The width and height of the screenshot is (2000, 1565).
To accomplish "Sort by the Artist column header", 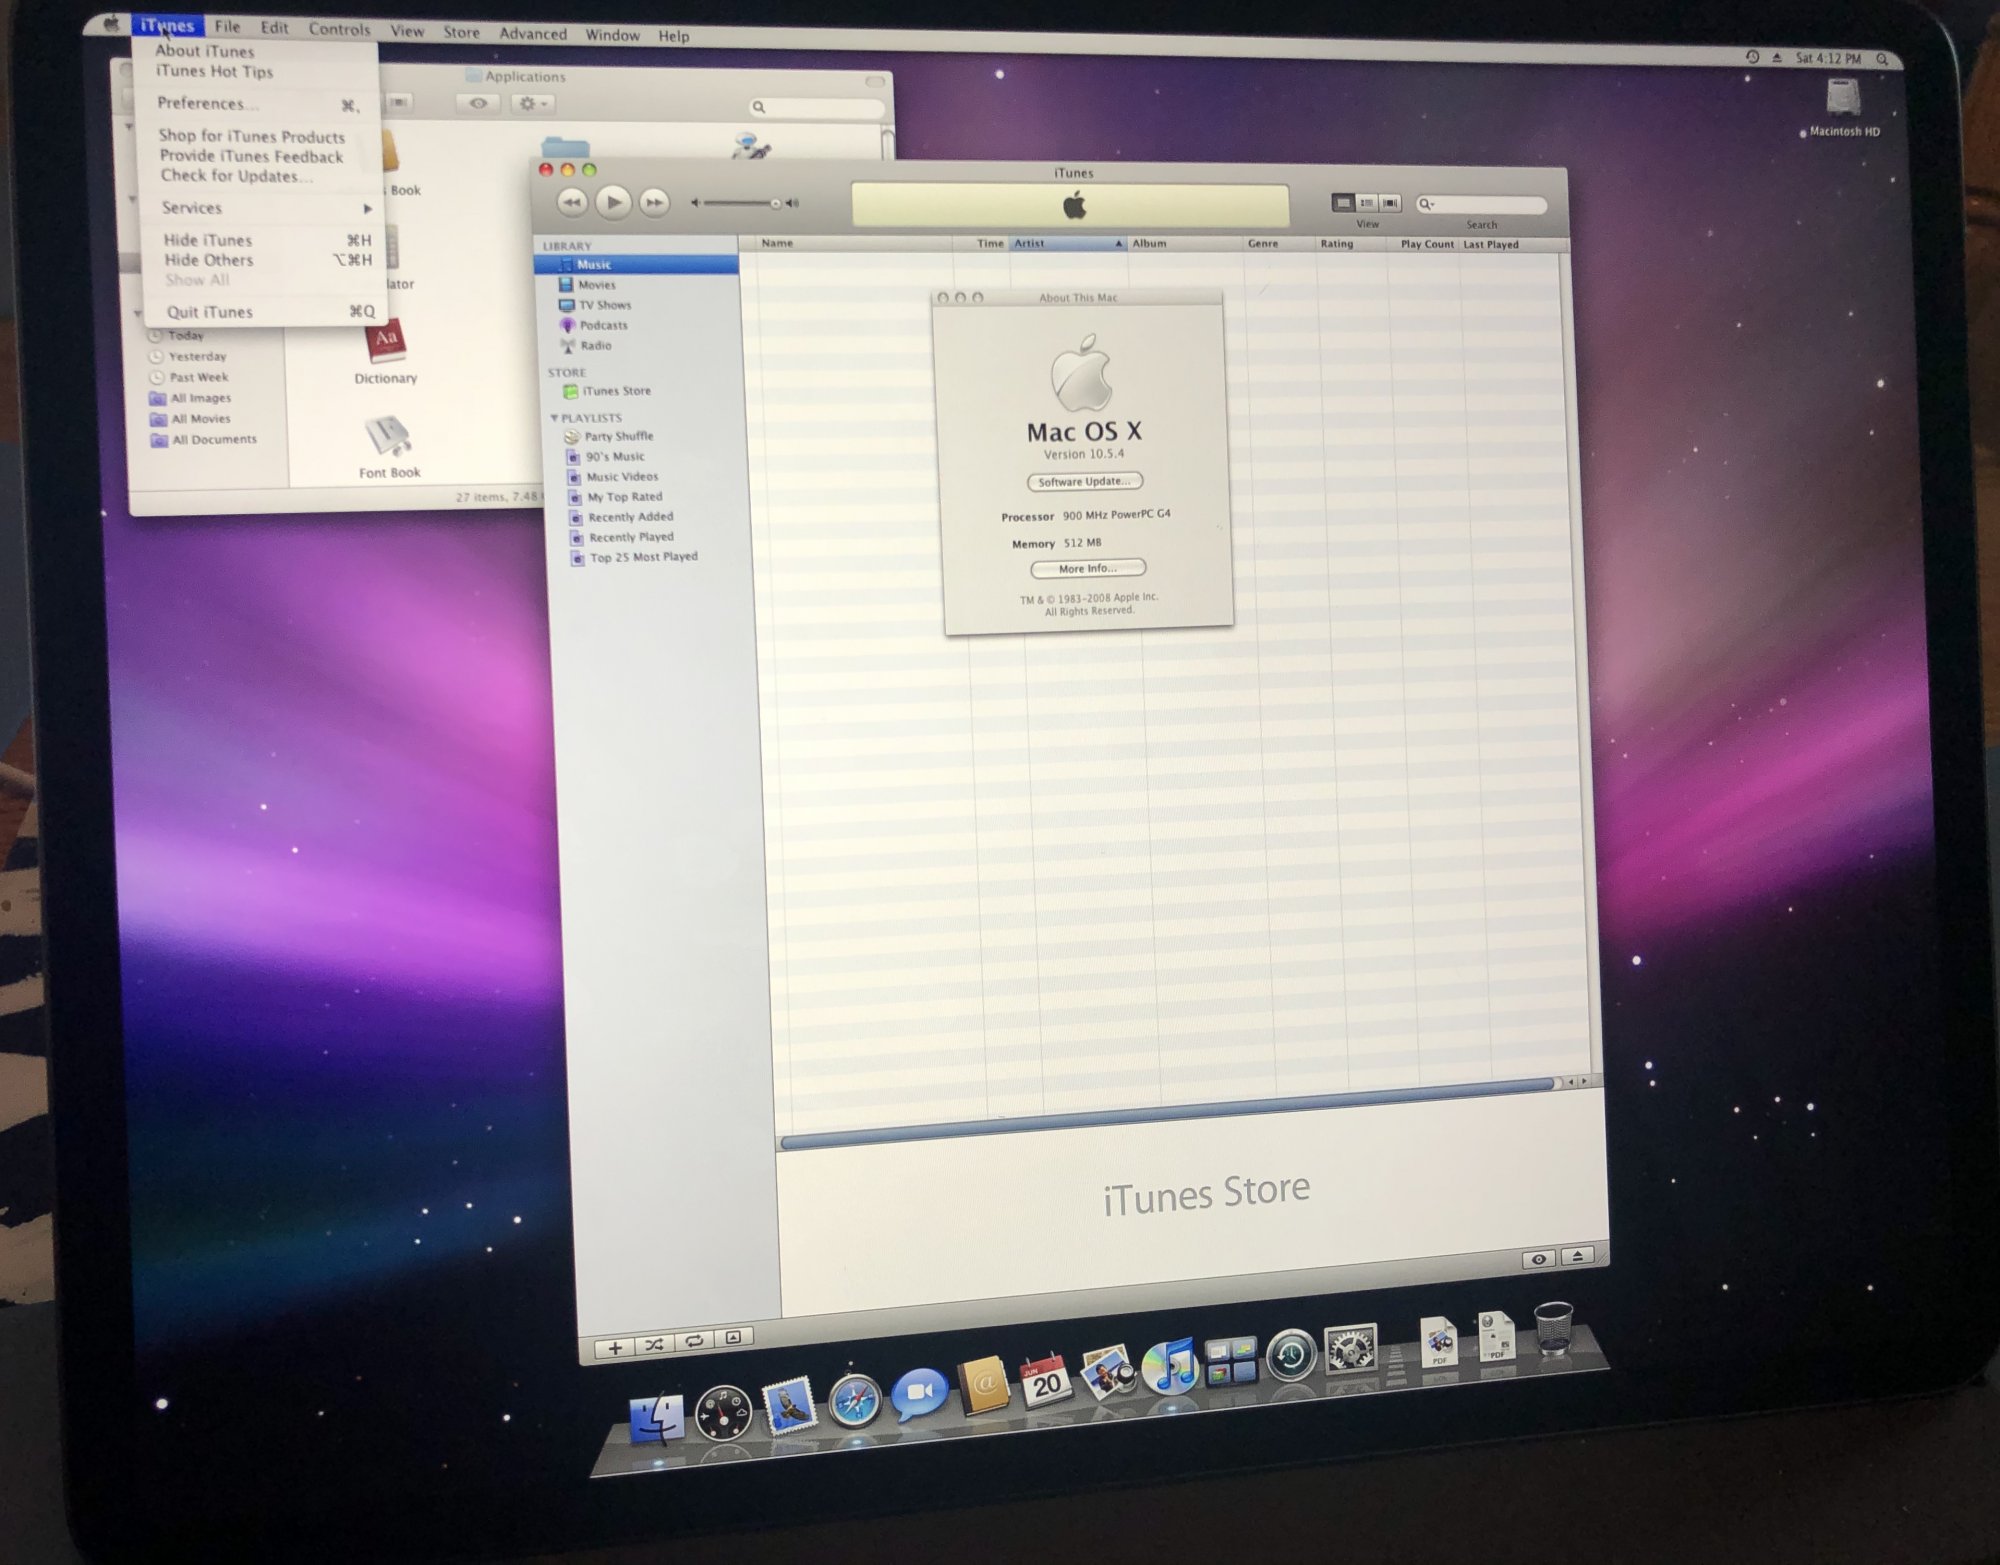I will (1067, 243).
